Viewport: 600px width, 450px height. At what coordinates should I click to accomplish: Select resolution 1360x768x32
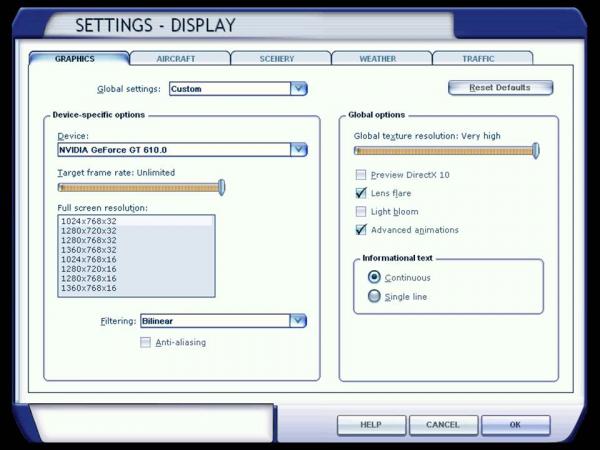tap(136, 250)
